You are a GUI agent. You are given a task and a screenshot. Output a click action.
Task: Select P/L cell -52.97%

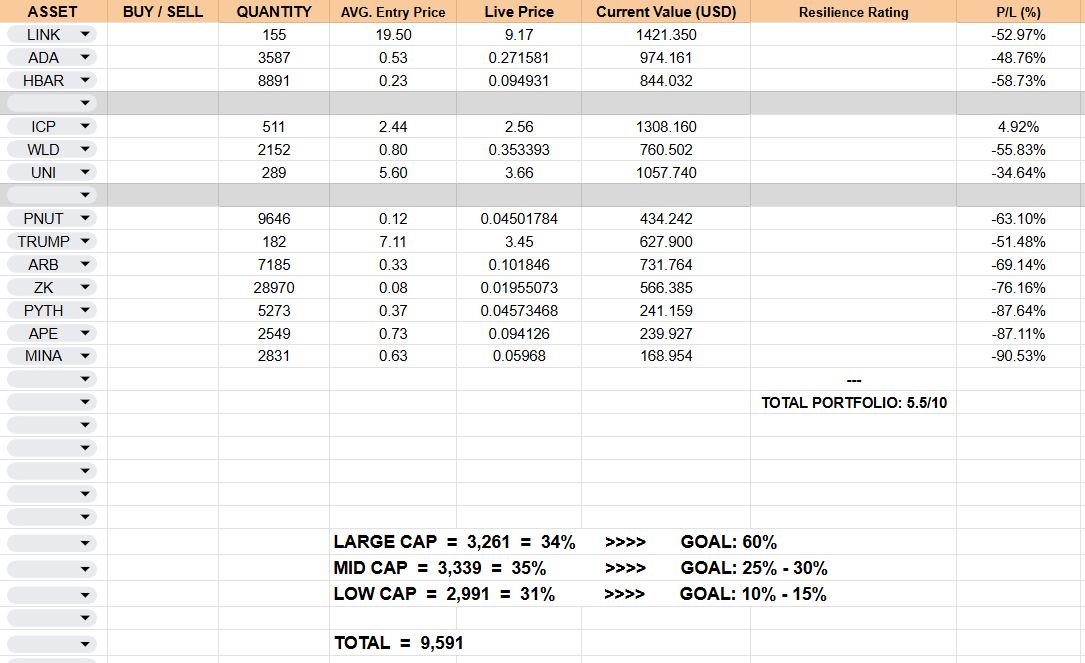pyautogui.click(x=1018, y=35)
